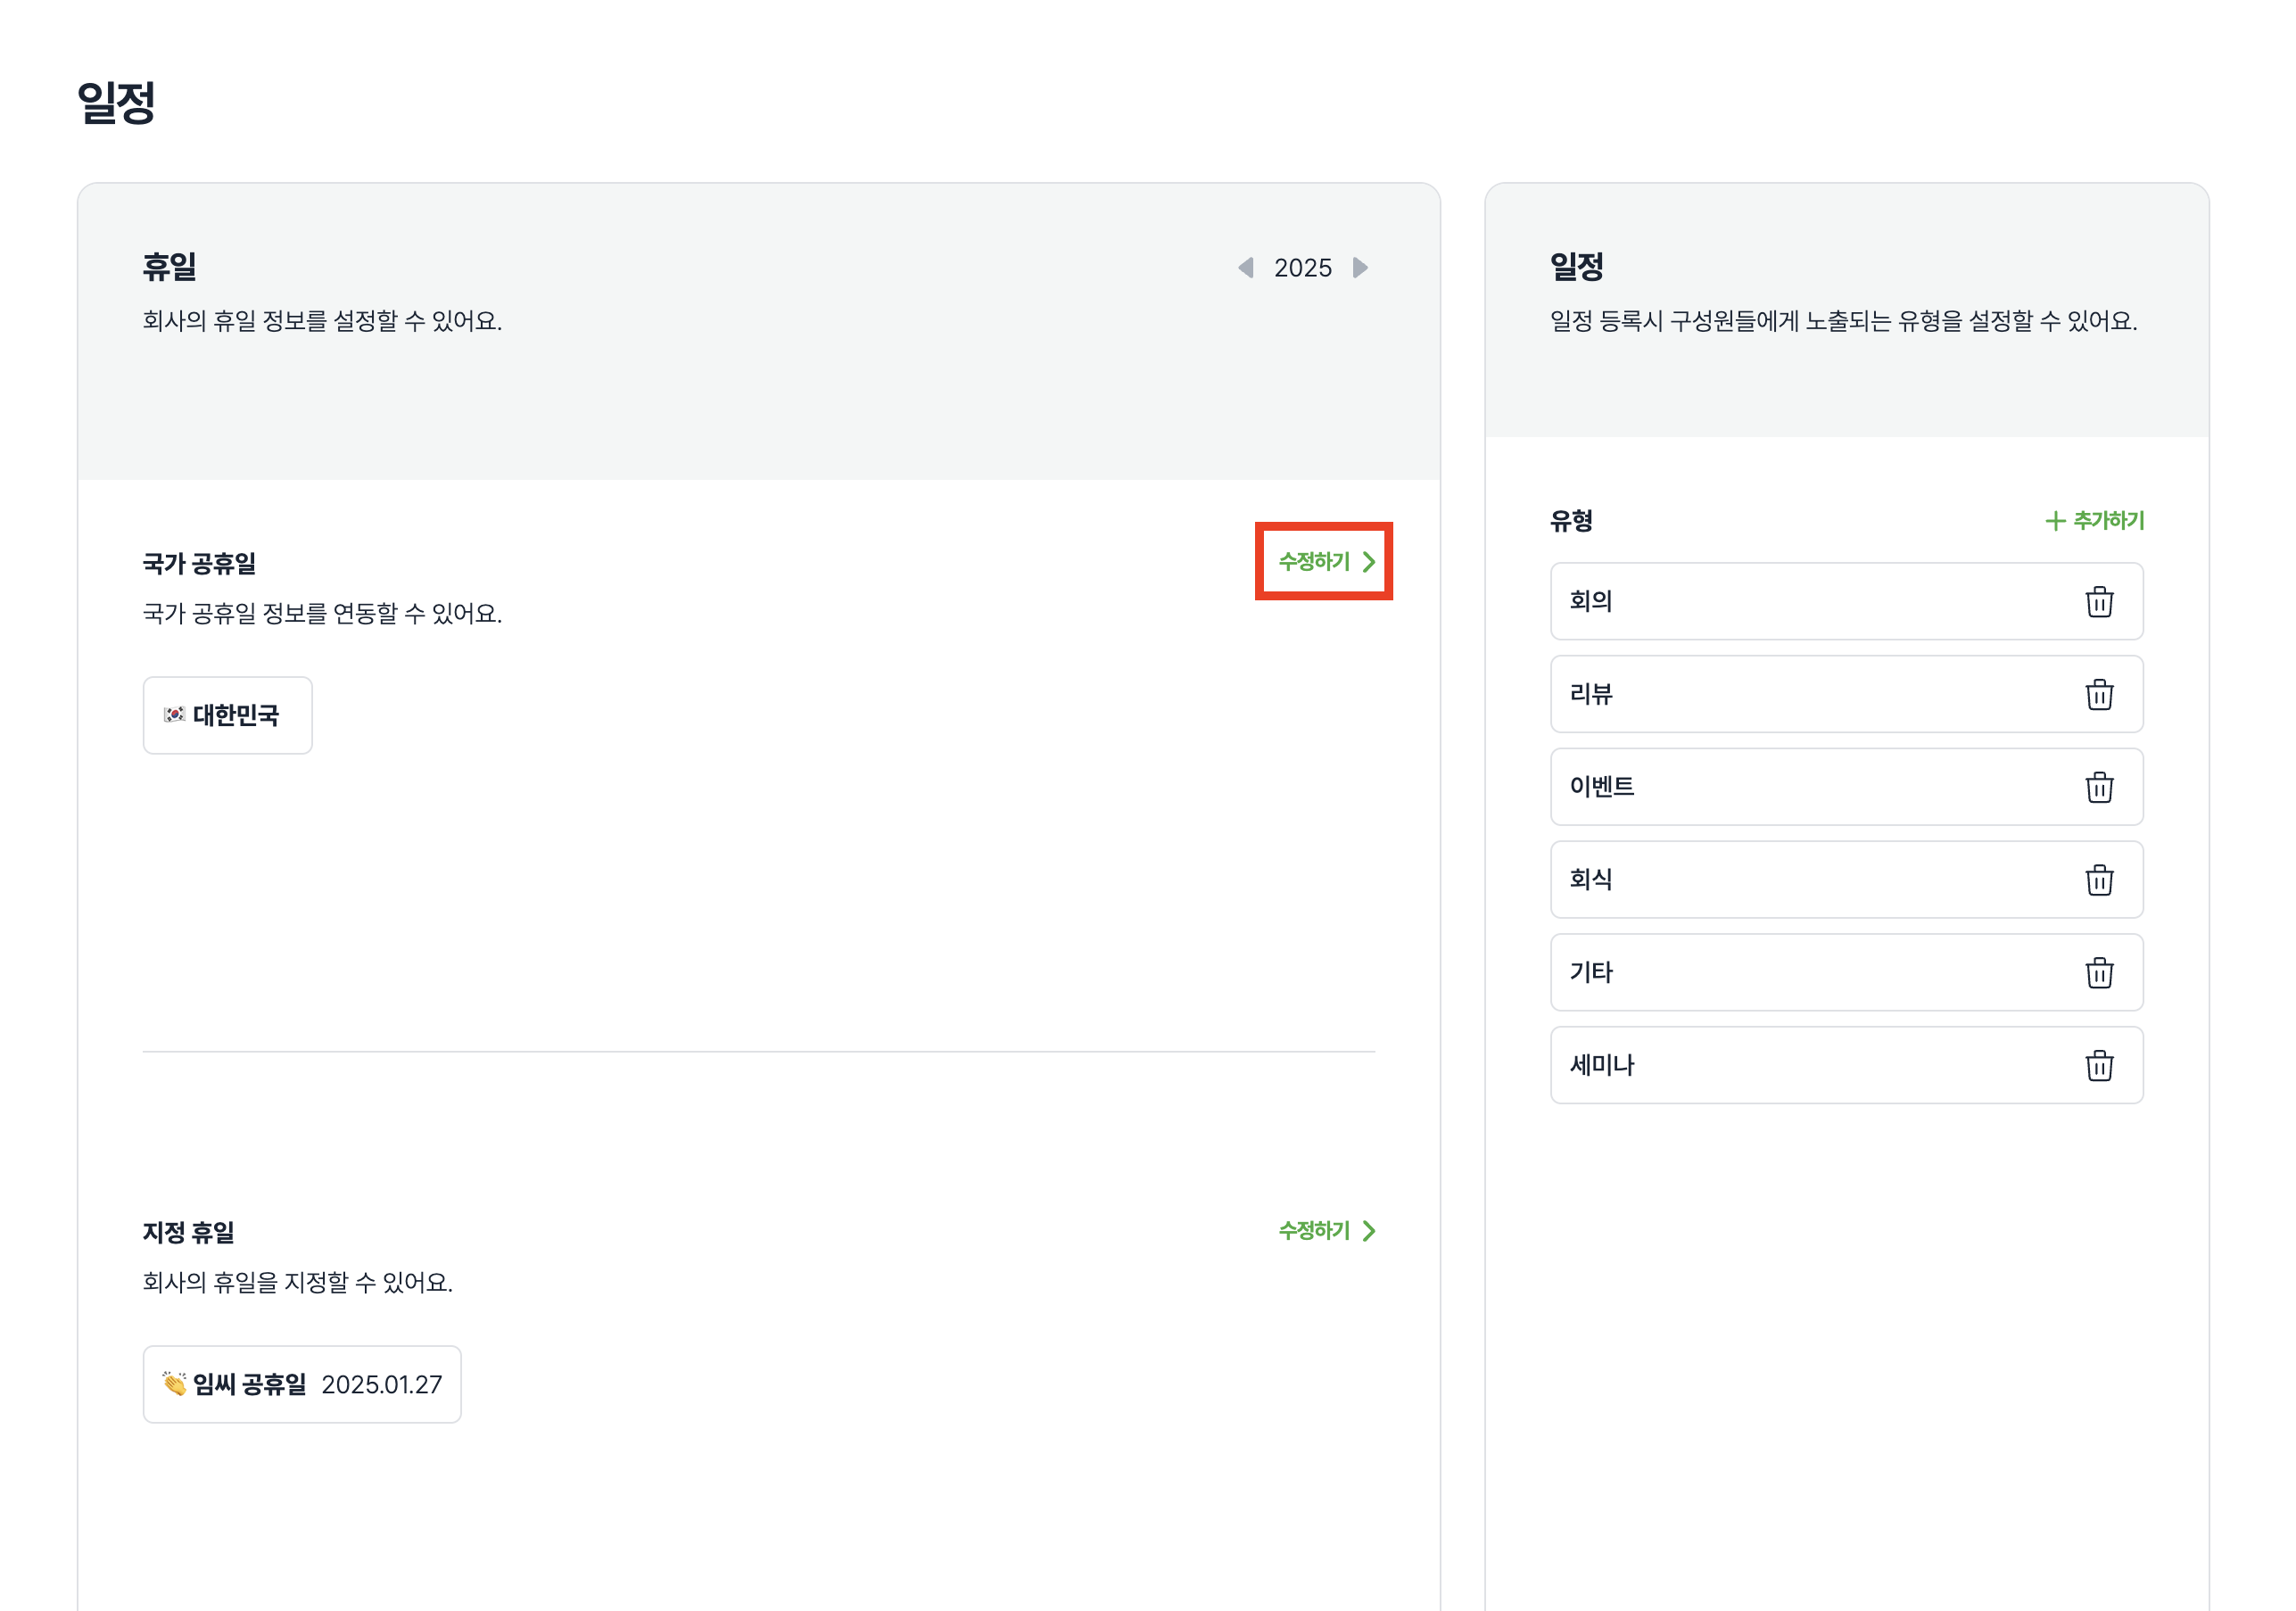Go to previous year before 2025

(x=1245, y=268)
